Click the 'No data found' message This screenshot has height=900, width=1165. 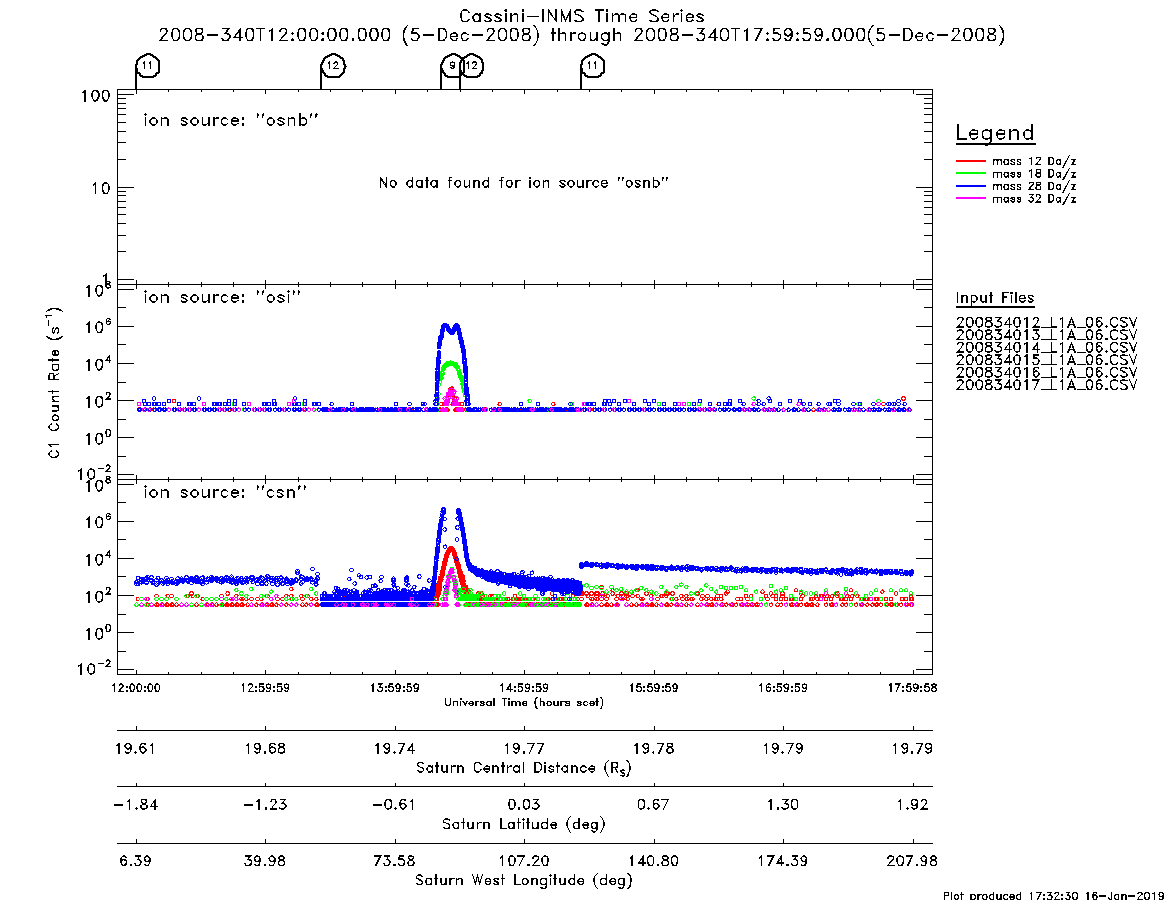(524, 183)
